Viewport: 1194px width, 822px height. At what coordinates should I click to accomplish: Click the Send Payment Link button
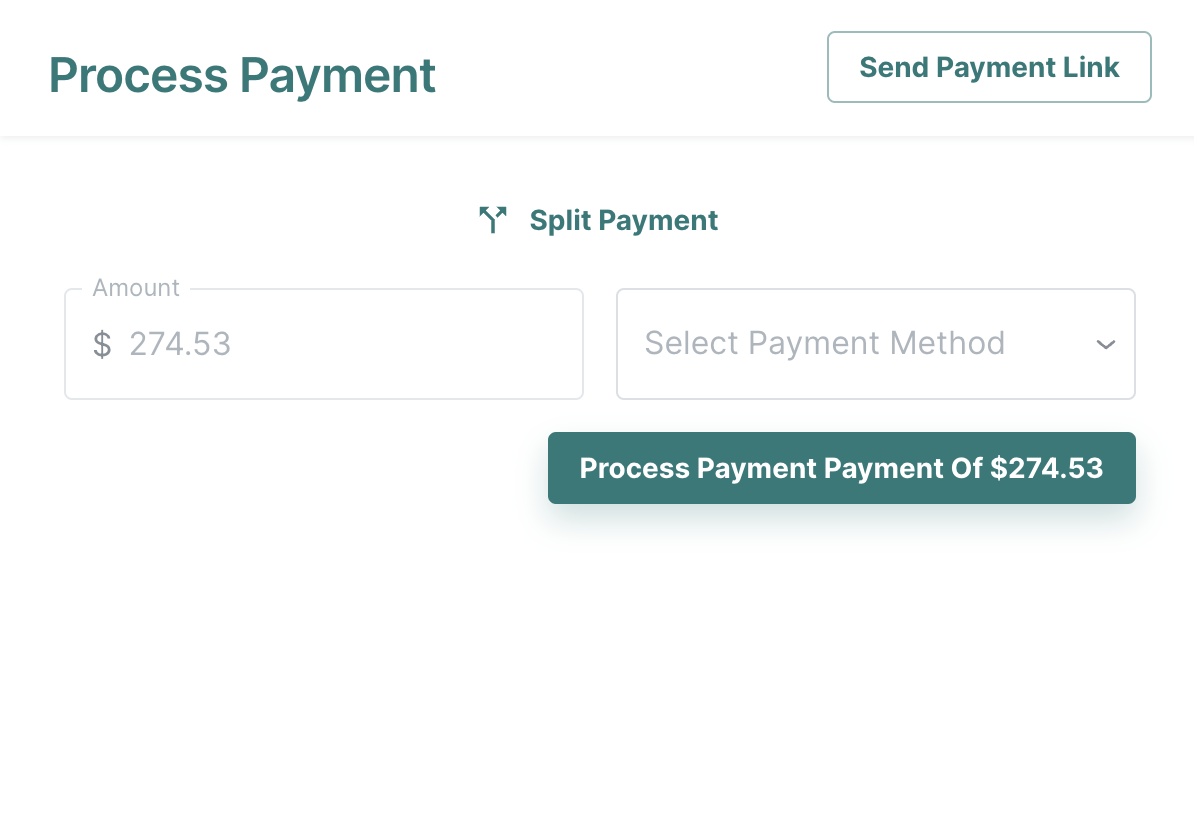pyautogui.click(x=989, y=67)
